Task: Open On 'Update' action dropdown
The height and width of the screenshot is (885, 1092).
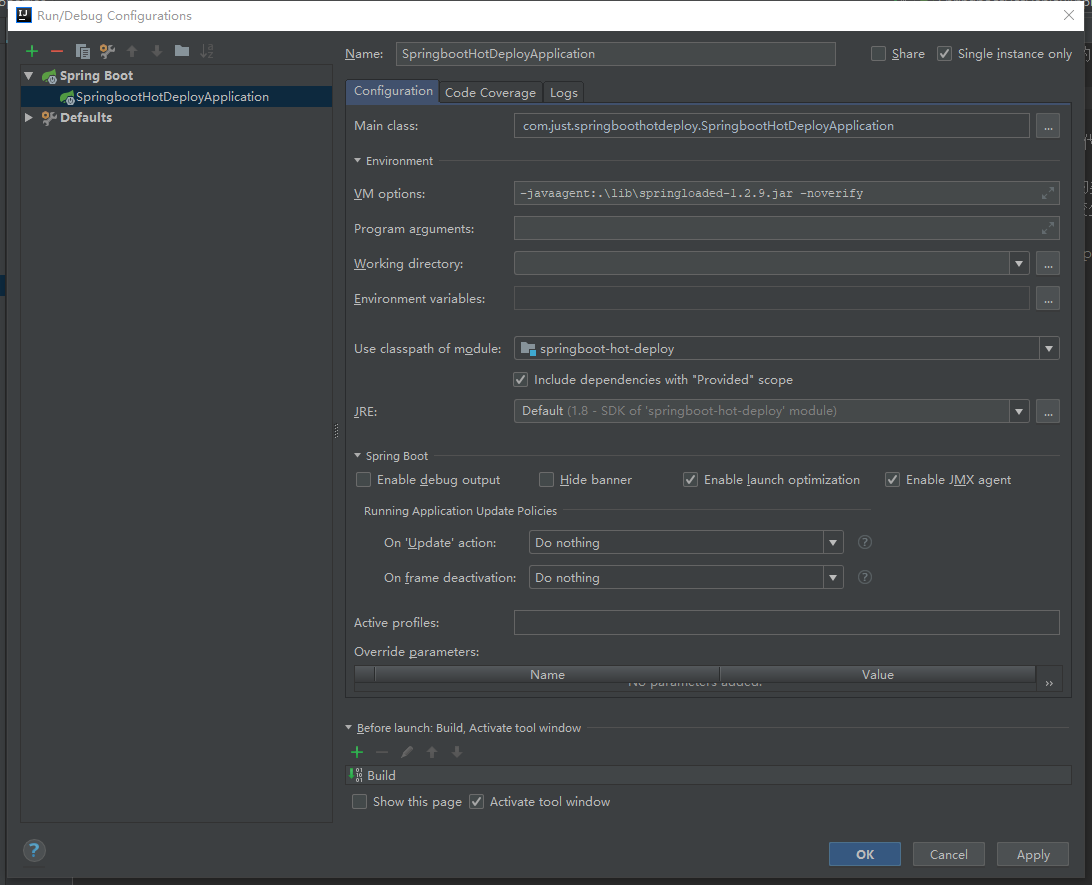Action: pyautogui.click(x=833, y=542)
